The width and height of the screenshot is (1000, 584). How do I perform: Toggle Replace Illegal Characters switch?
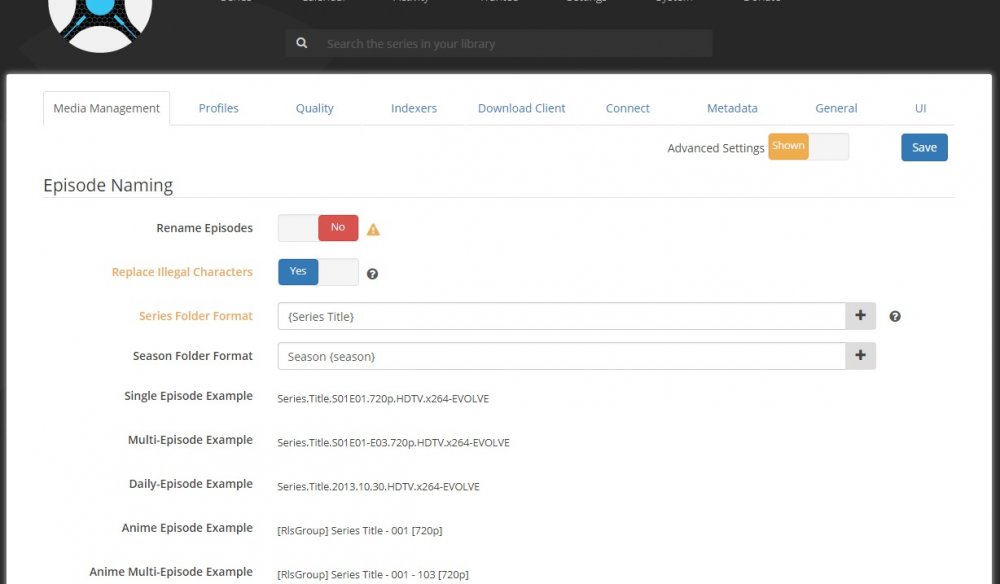point(318,272)
